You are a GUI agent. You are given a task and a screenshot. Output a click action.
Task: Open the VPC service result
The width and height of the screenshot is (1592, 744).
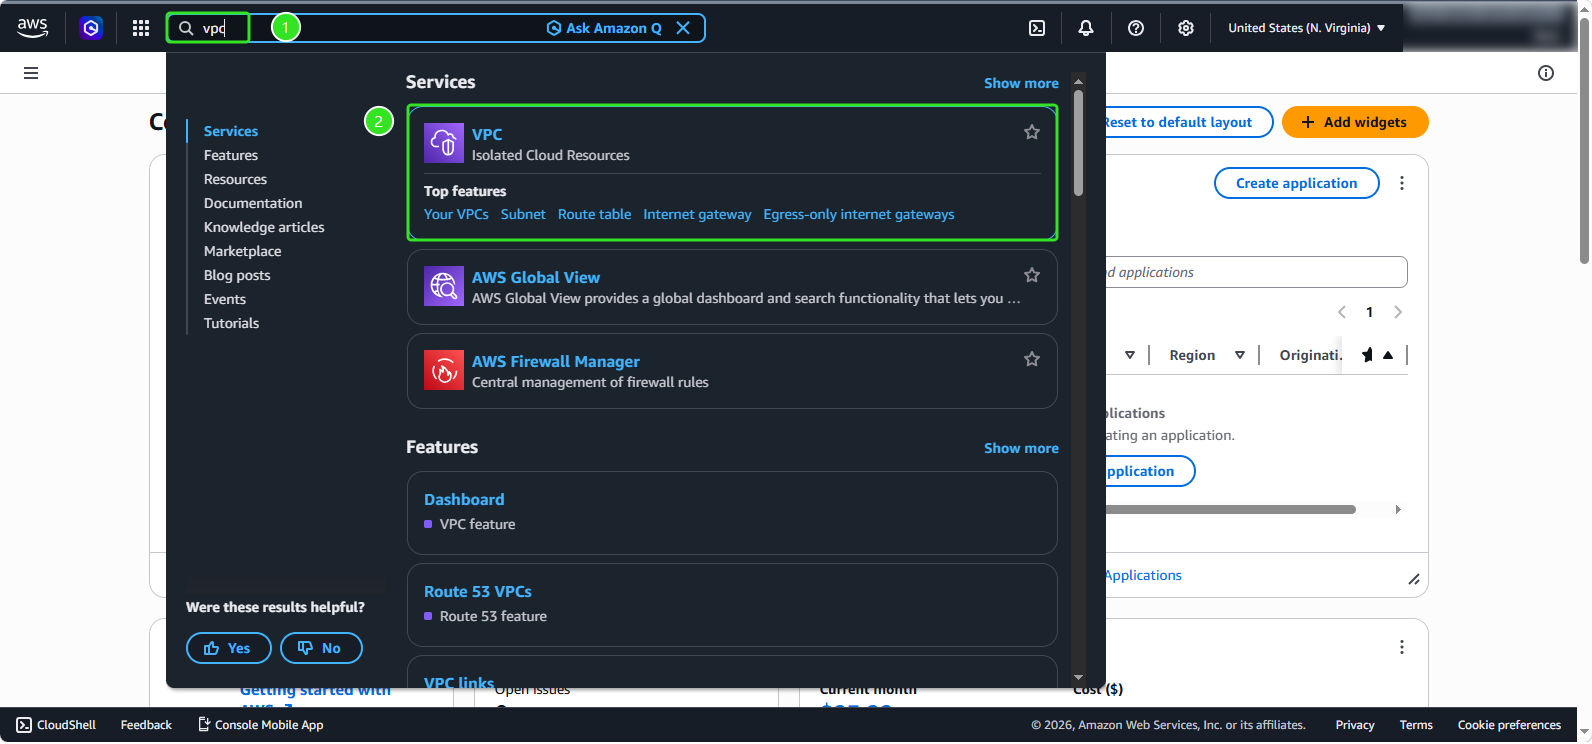[487, 134]
